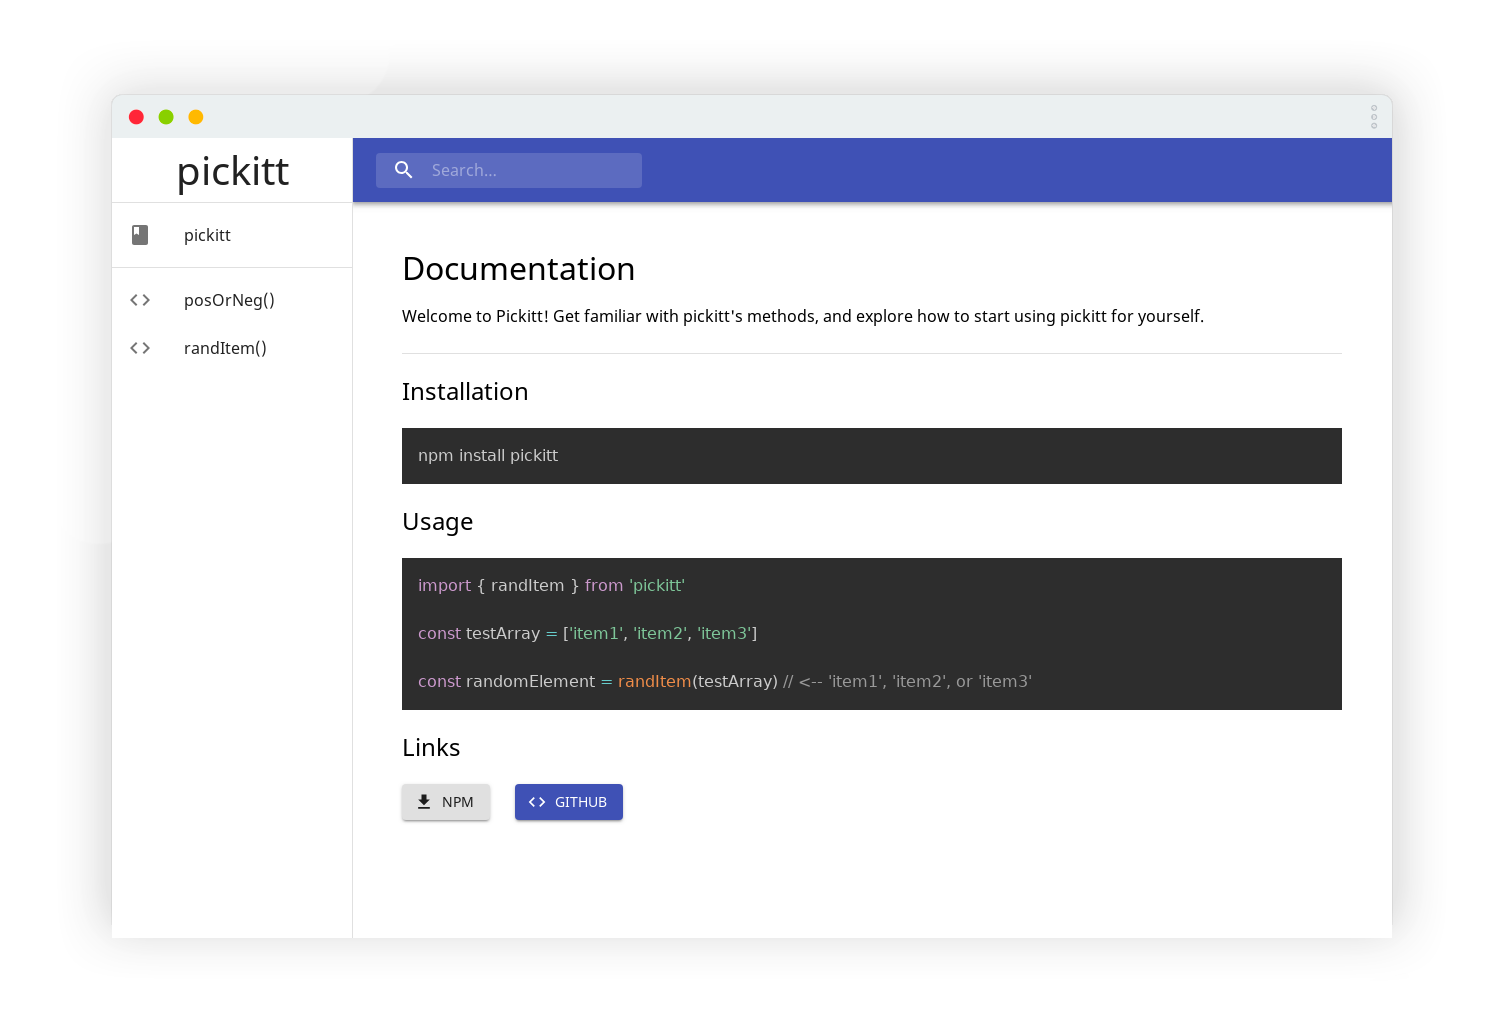Click the code brackets icon for randItem()
The height and width of the screenshot is (1018, 1504).
[140, 348]
